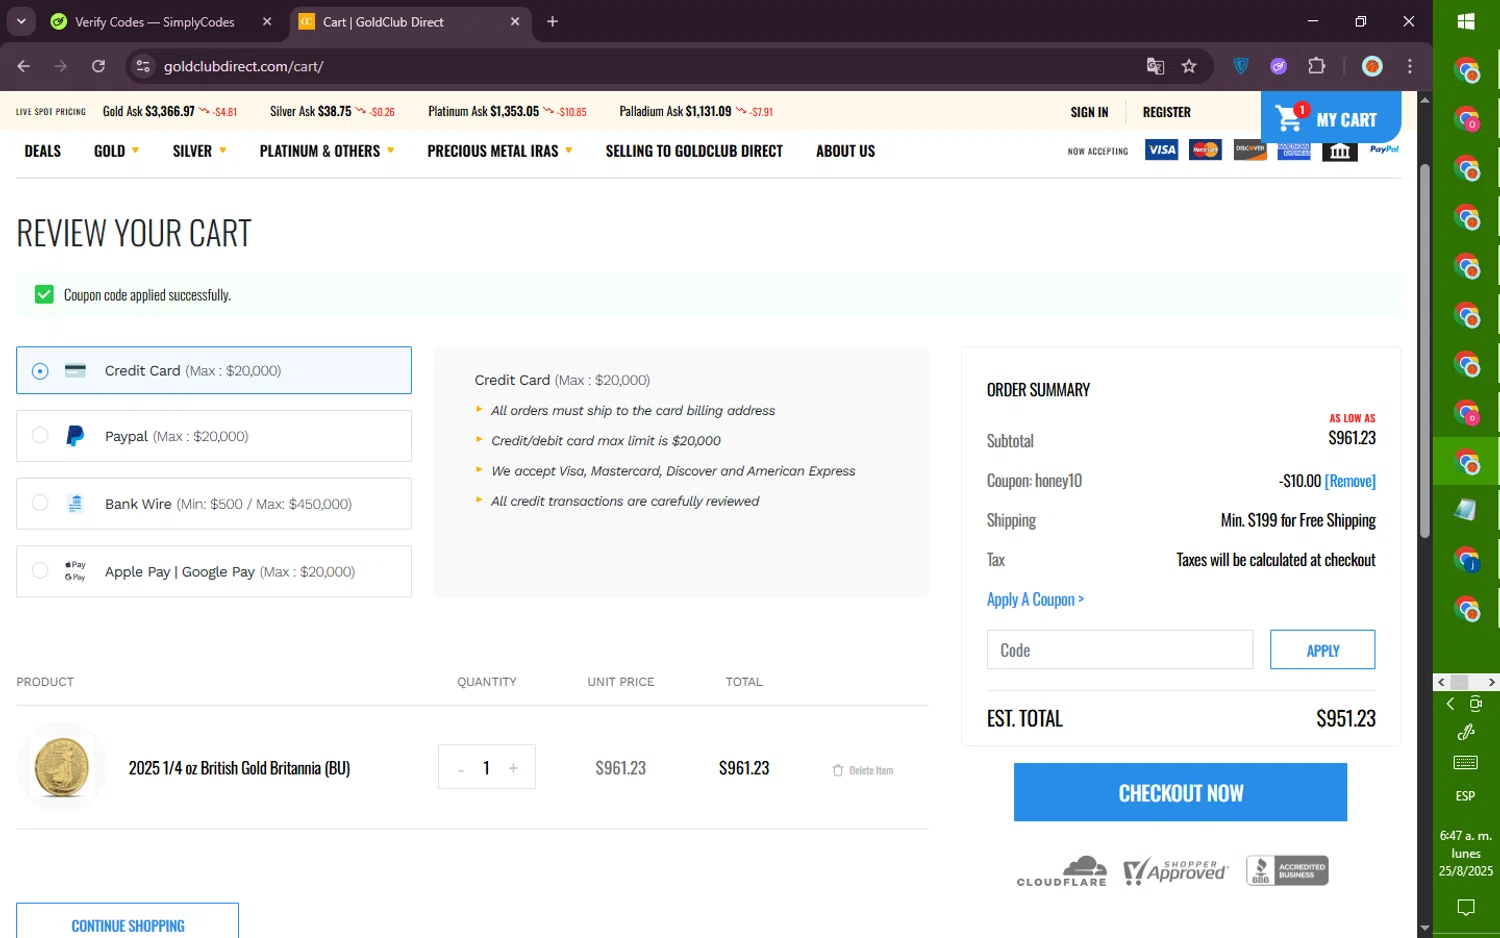This screenshot has width=1500, height=938.
Task: View site information icon in address bar
Action: pyautogui.click(x=143, y=66)
